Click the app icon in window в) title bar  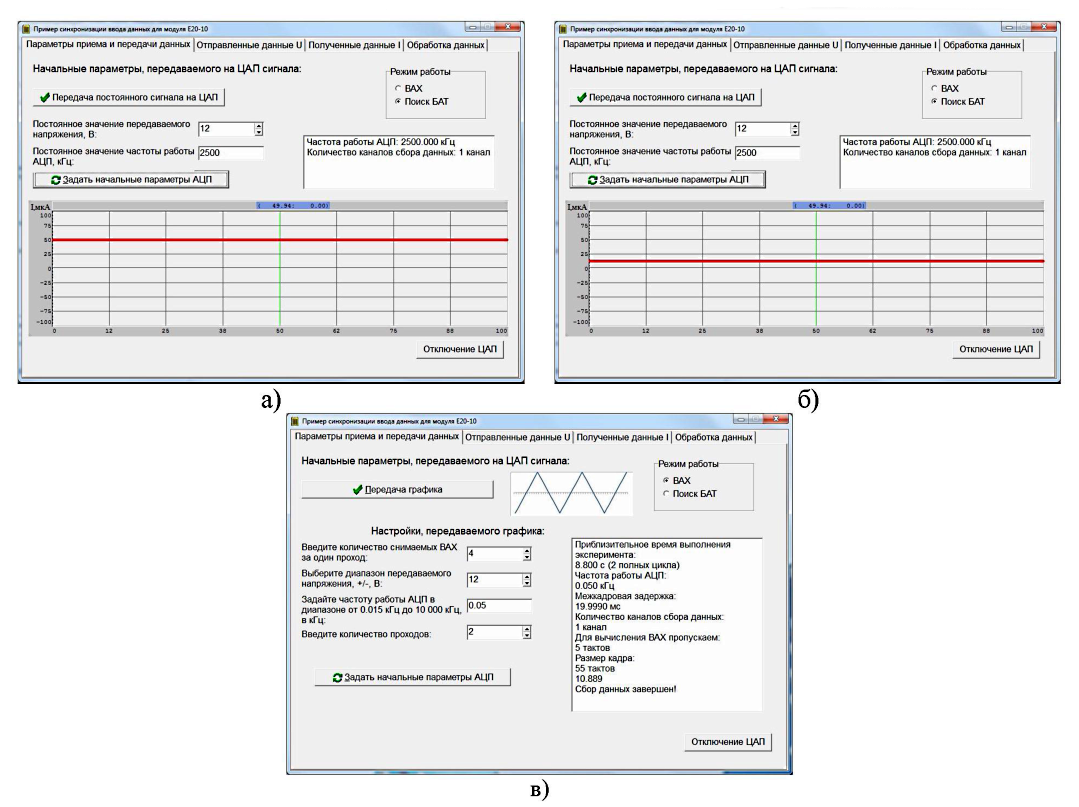coord(295,421)
